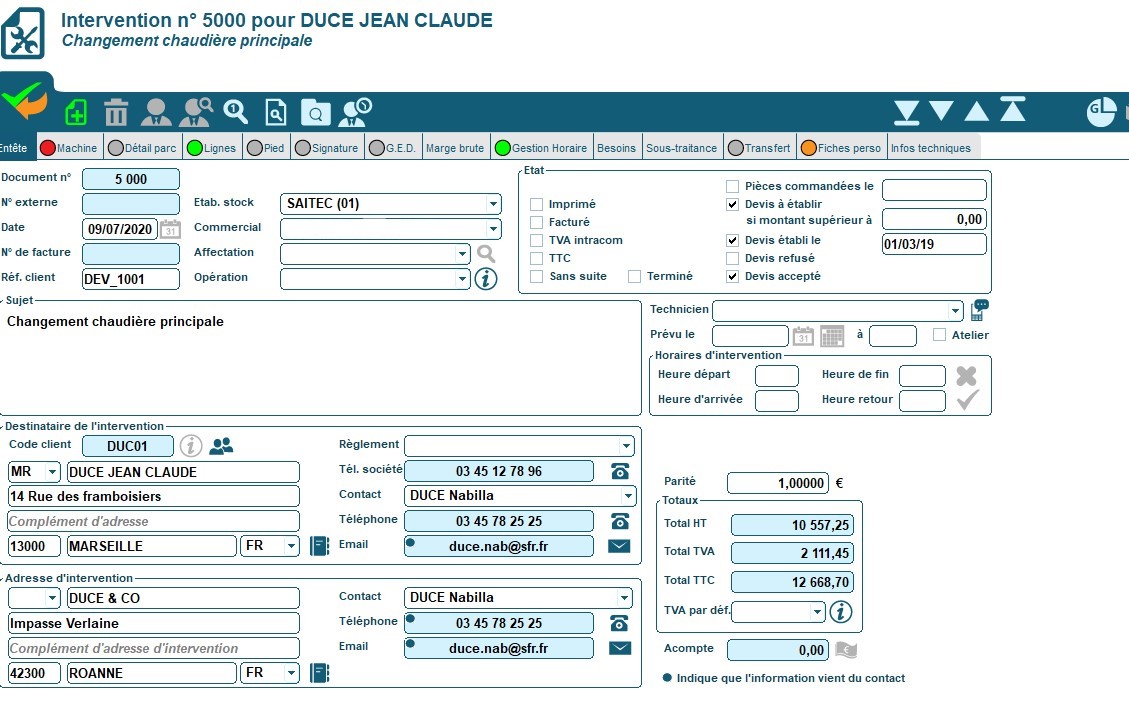Click info icon beside Opération field

486,279
